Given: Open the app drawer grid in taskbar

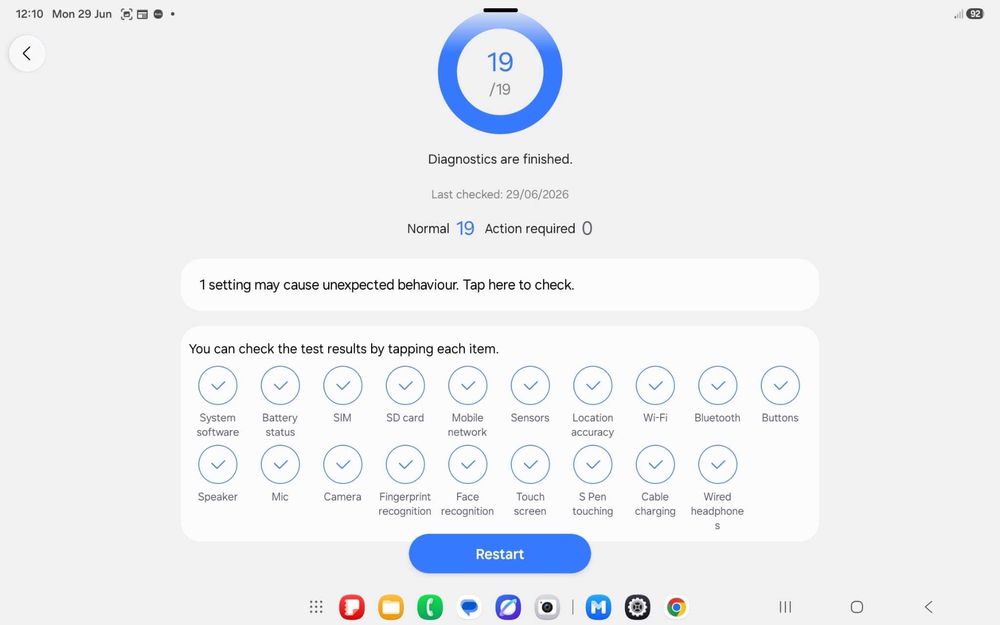Looking at the screenshot, I should pyautogui.click(x=316, y=607).
